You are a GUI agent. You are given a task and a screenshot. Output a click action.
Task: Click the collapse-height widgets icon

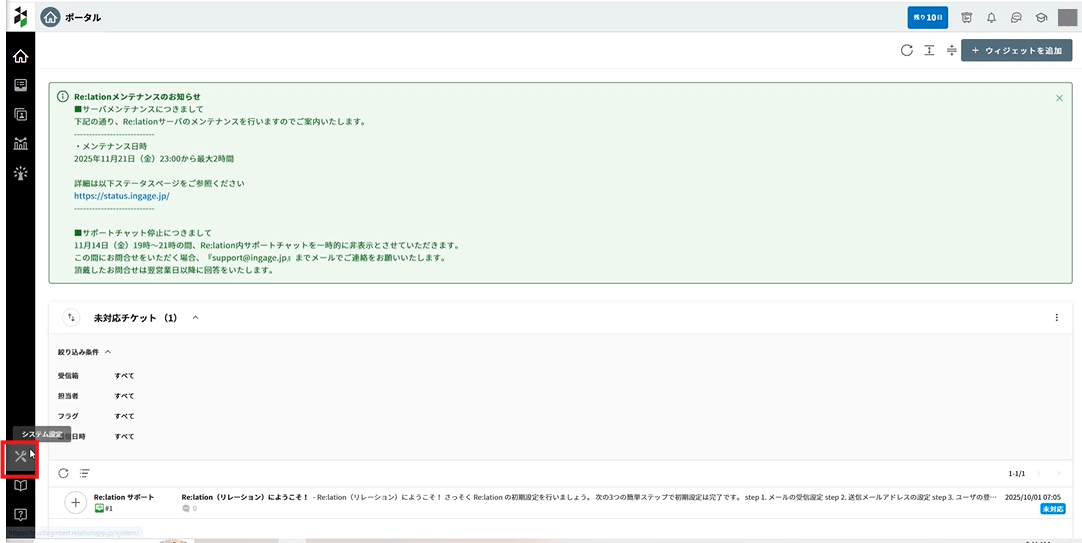tap(952, 50)
